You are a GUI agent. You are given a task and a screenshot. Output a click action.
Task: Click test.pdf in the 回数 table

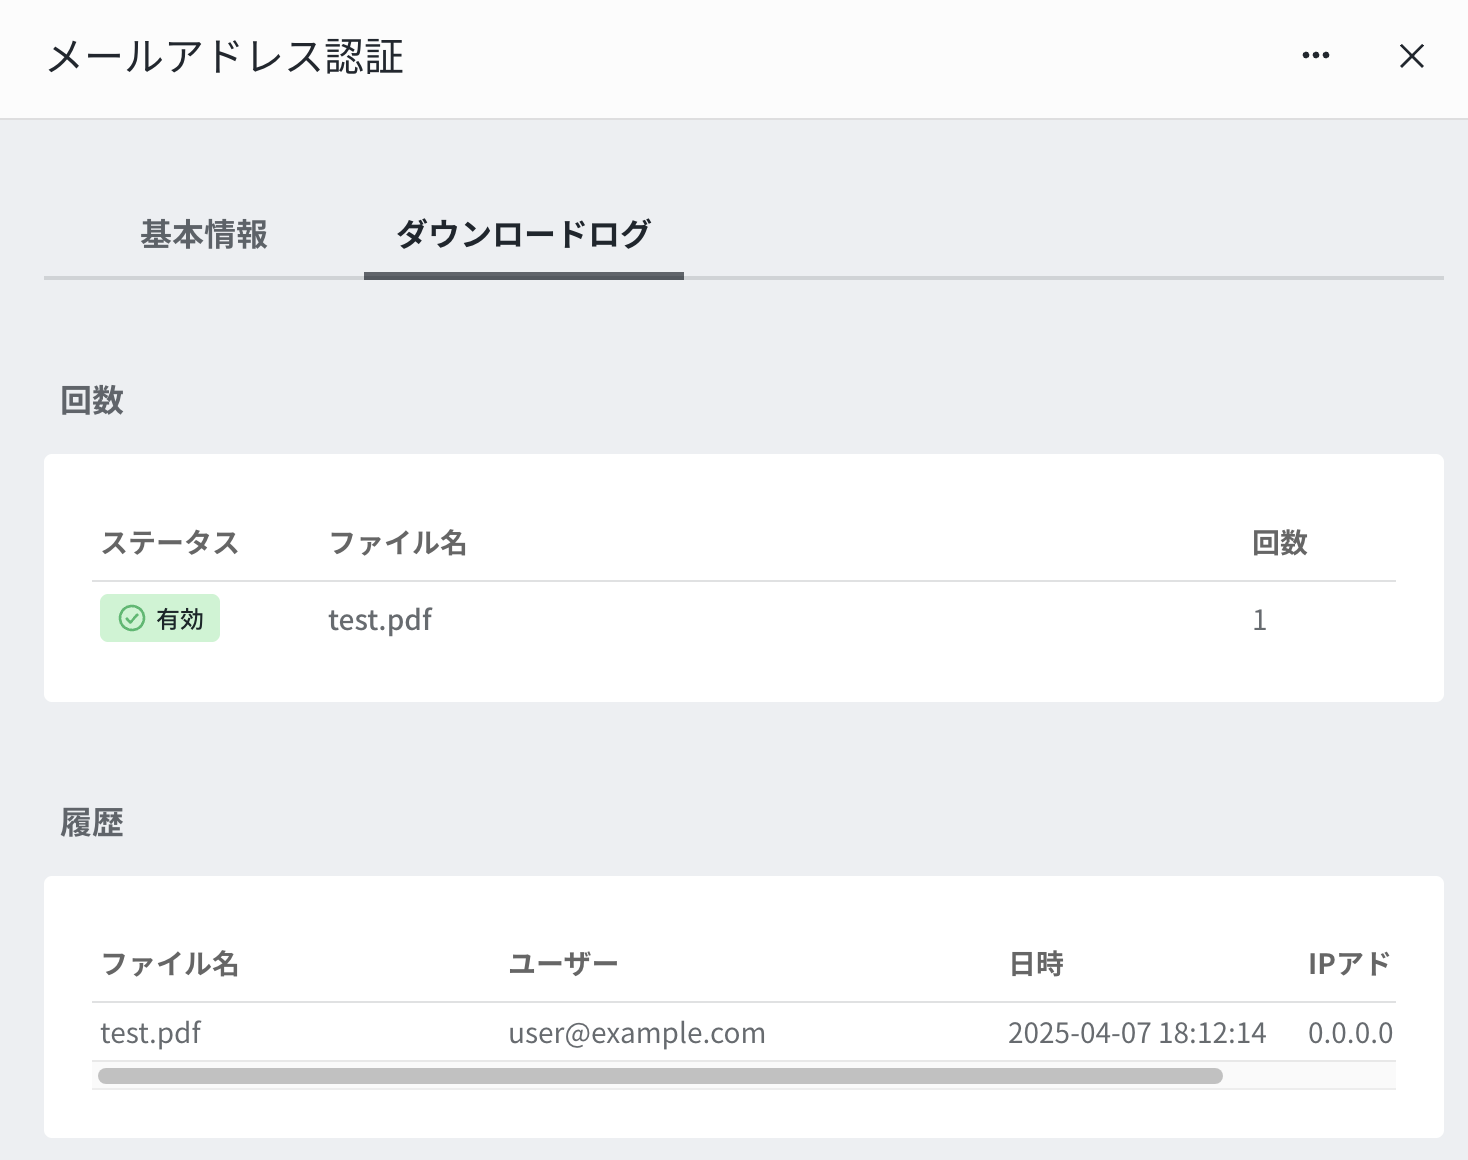[x=380, y=620]
